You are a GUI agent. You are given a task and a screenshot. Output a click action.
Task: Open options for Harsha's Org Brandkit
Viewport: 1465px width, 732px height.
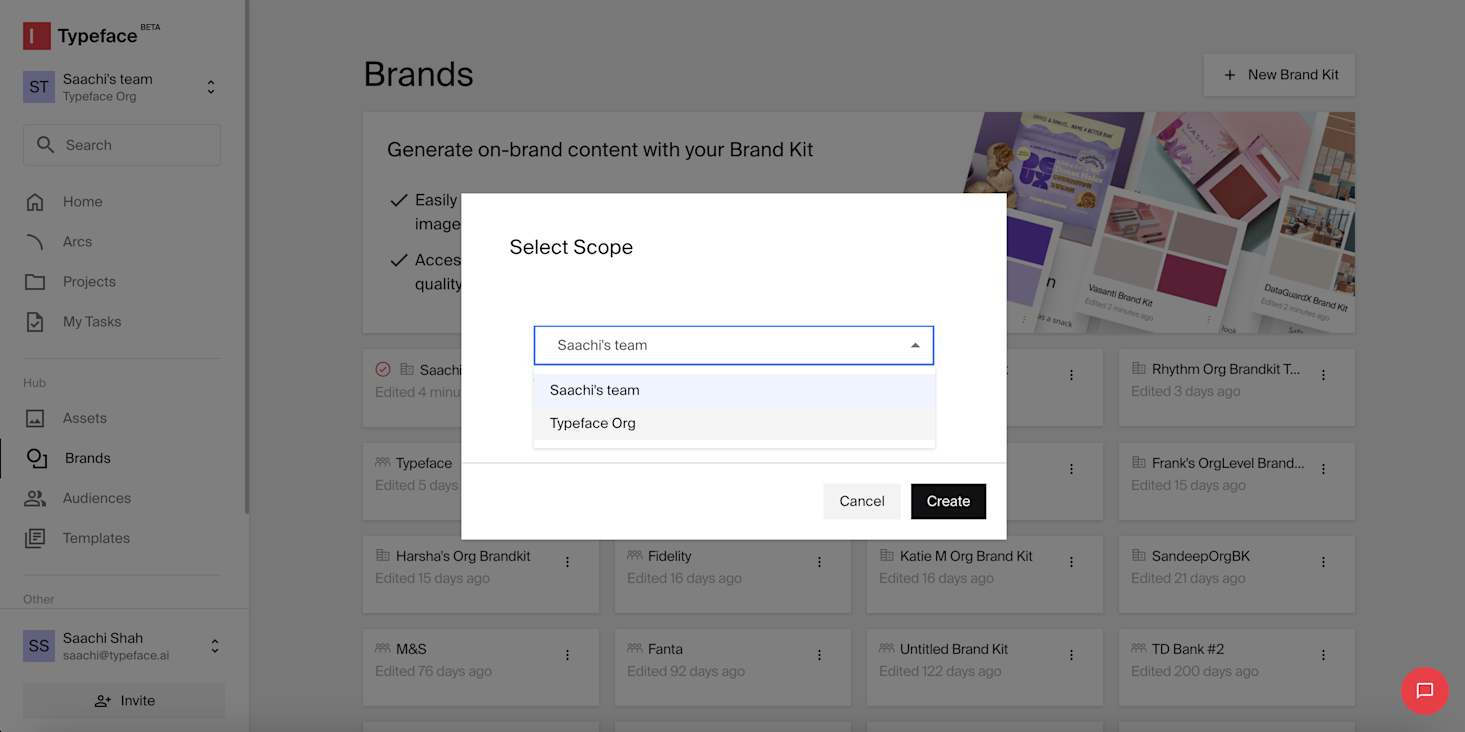[x=567, y=562]
